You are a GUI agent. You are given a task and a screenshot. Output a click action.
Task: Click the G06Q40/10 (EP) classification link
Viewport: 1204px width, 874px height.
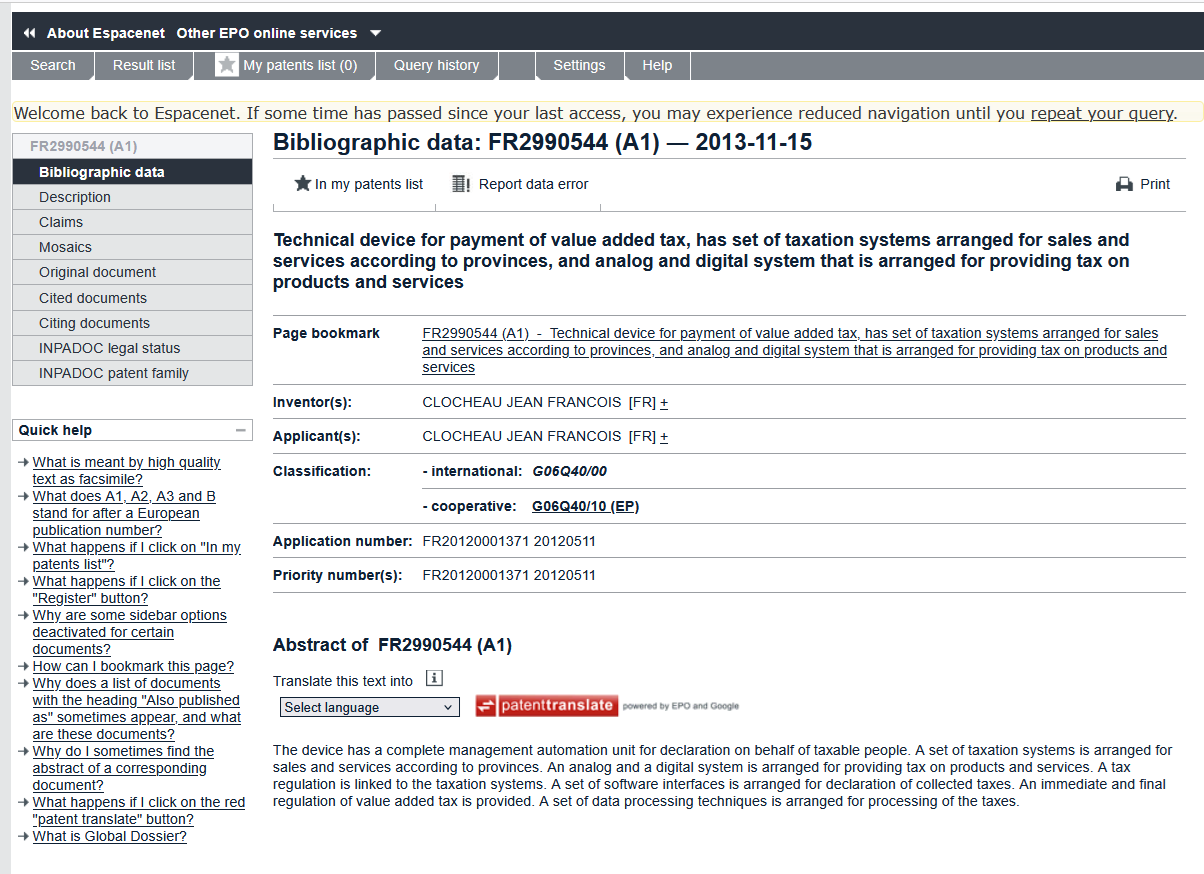coord(585,506)
